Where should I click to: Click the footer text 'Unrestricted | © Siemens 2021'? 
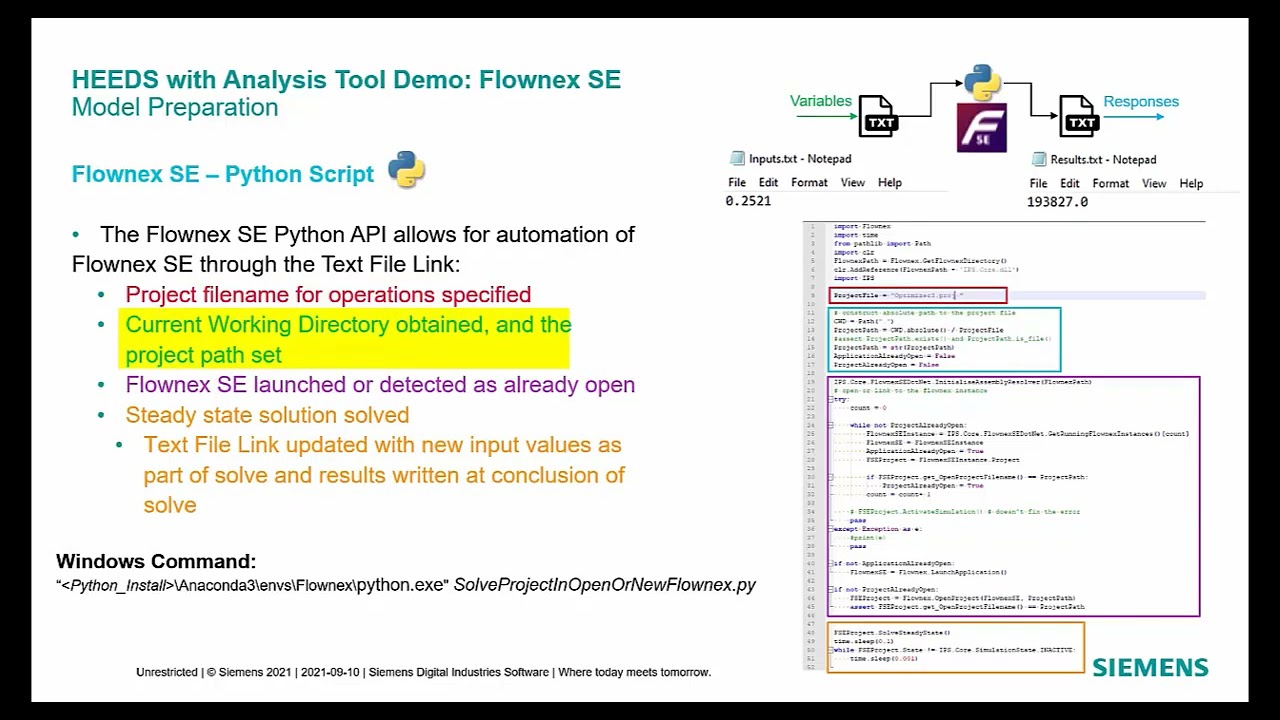click(x=423, y=672)
